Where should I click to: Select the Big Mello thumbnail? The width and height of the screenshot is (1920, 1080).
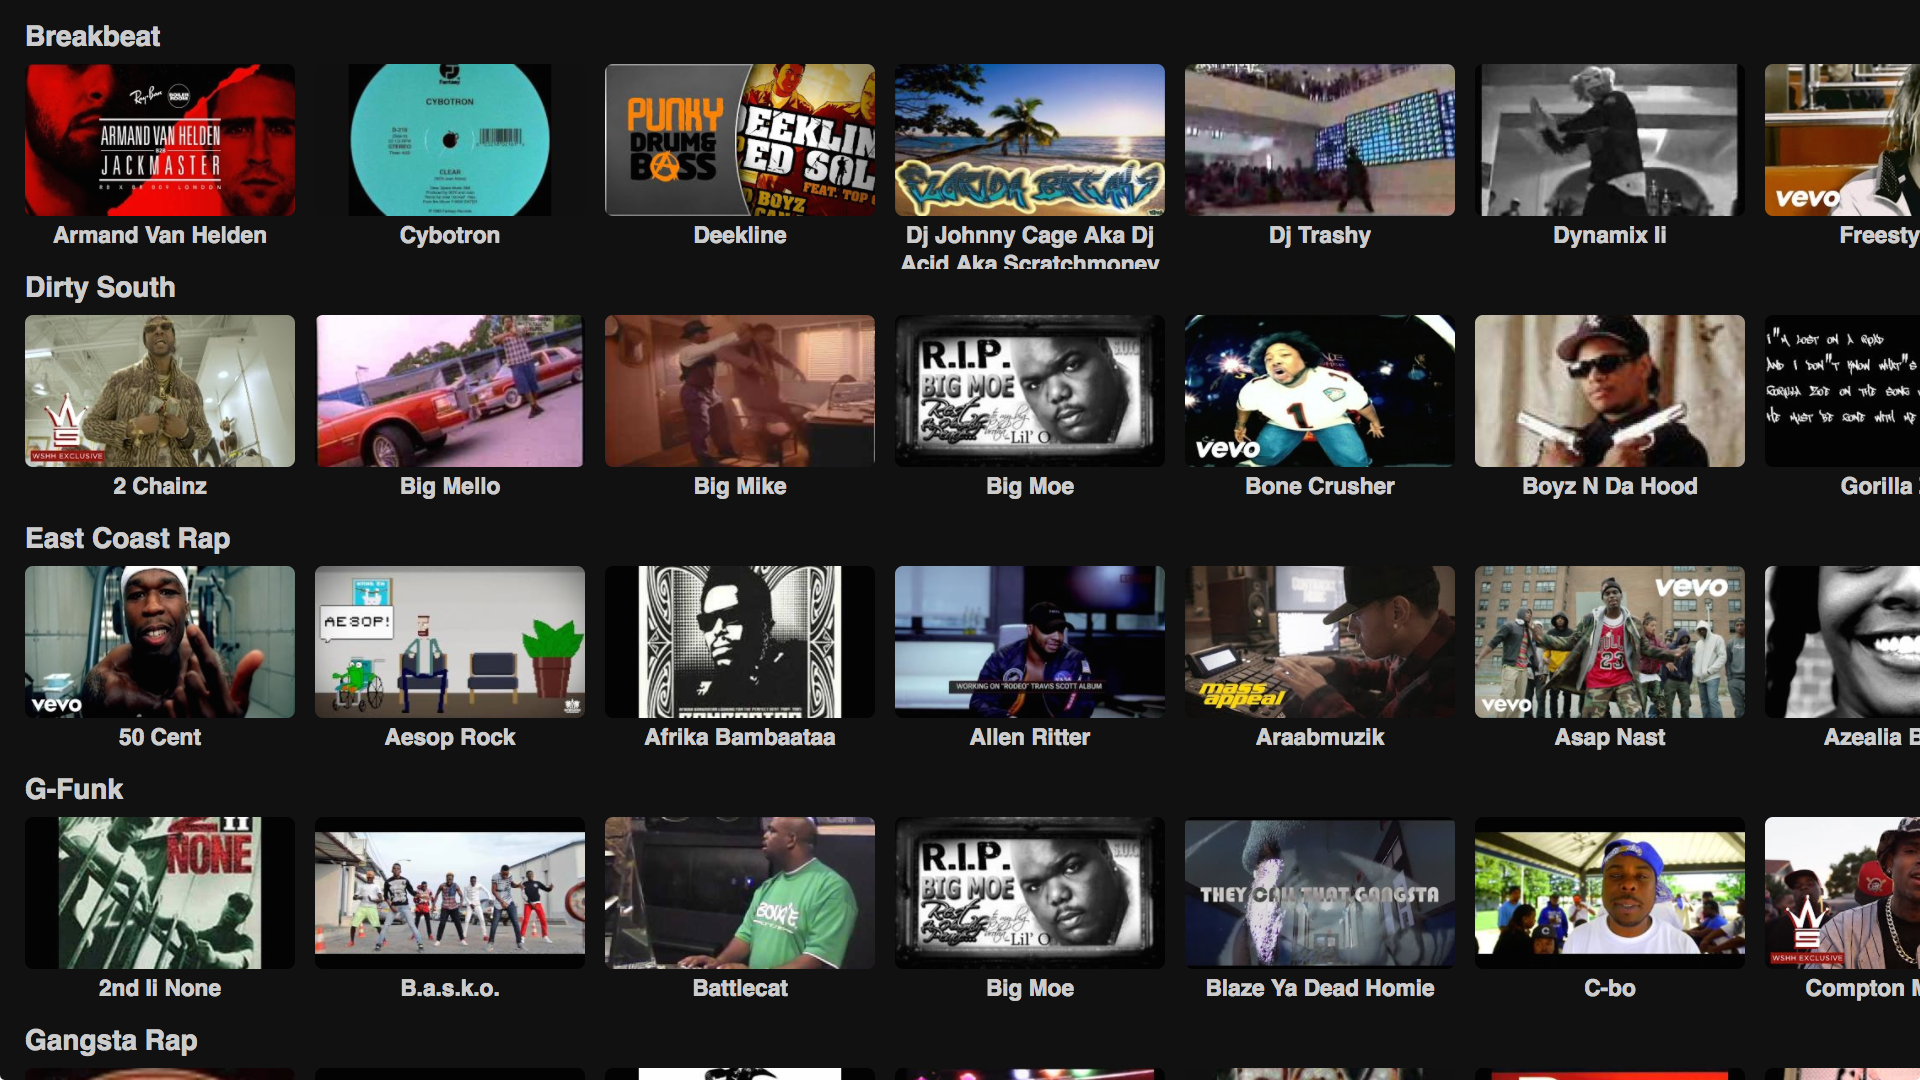click(449, 391)
